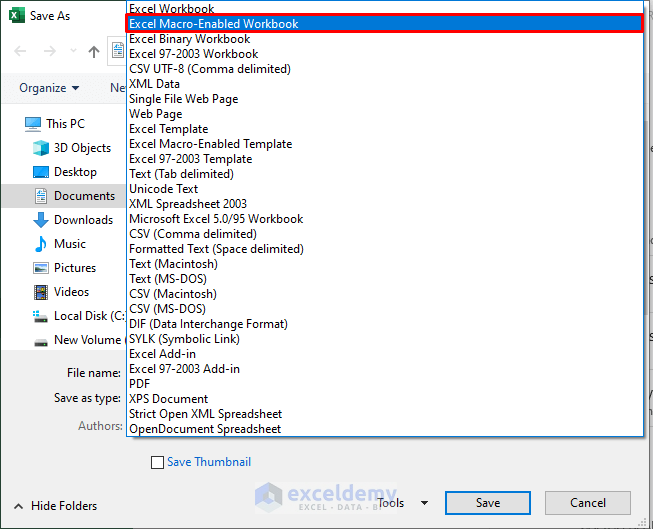653x529 pixels.
Task: Click the Music note icon
Action: tap(41, 244)
